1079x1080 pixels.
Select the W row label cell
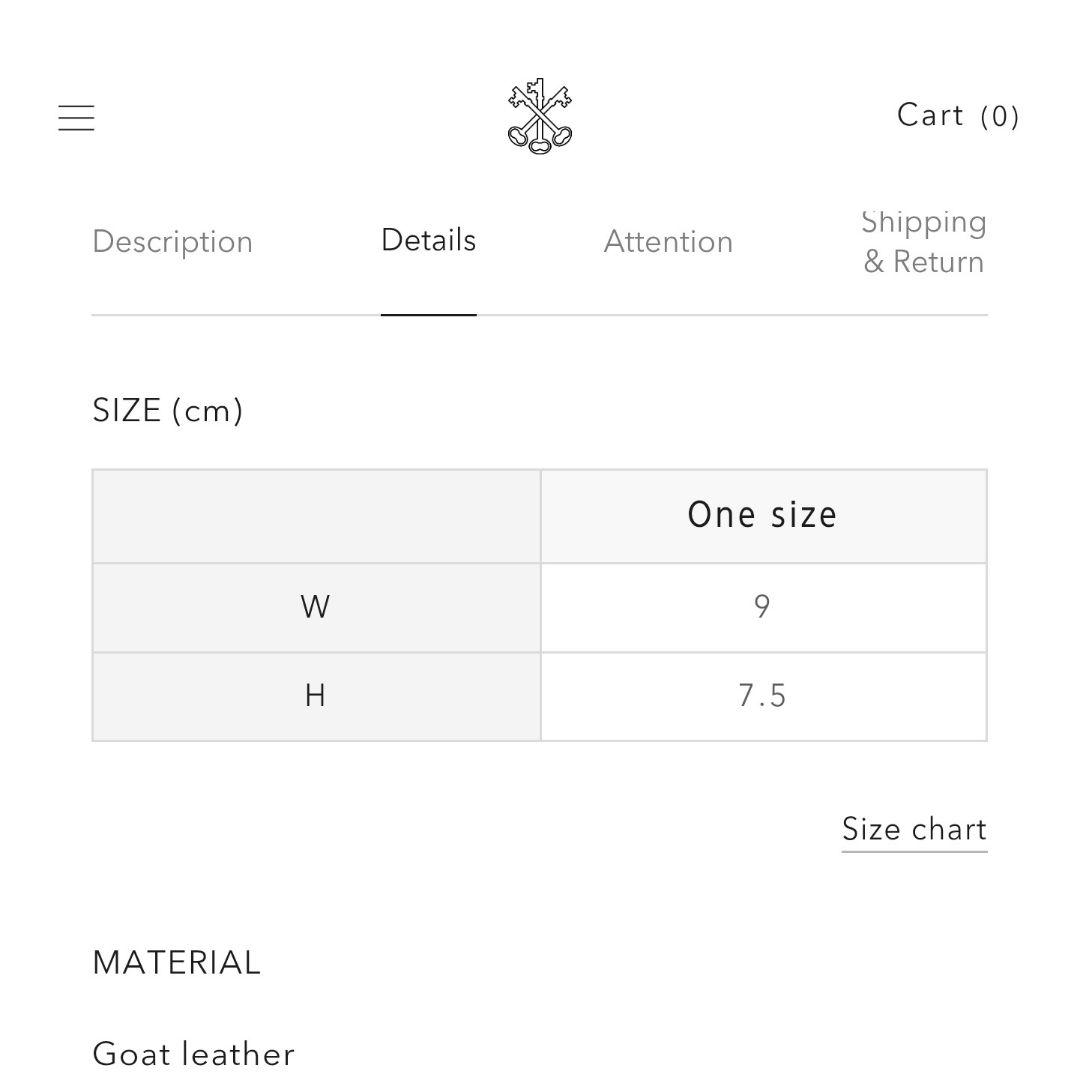(x=315, y=607)
